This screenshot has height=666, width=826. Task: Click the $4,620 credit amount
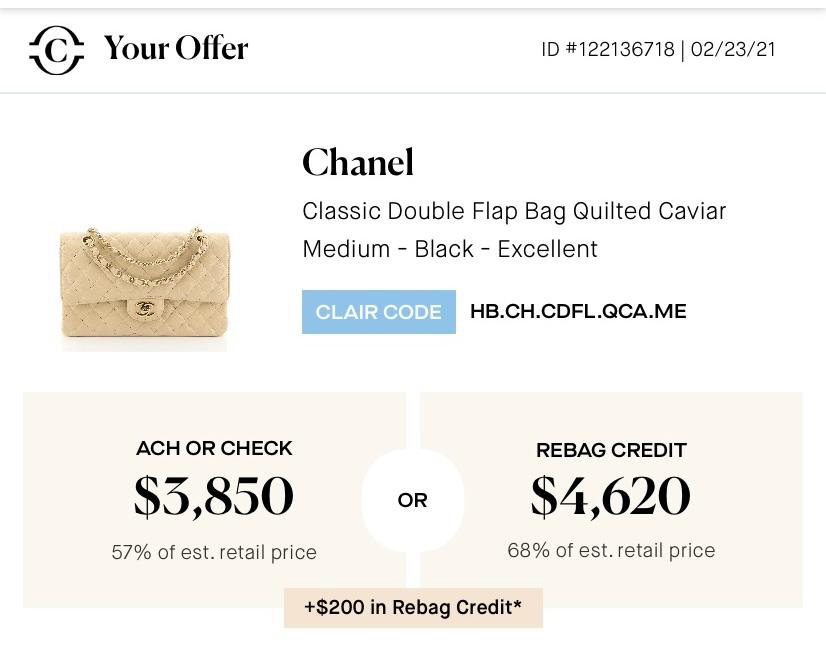click(611, 495)
